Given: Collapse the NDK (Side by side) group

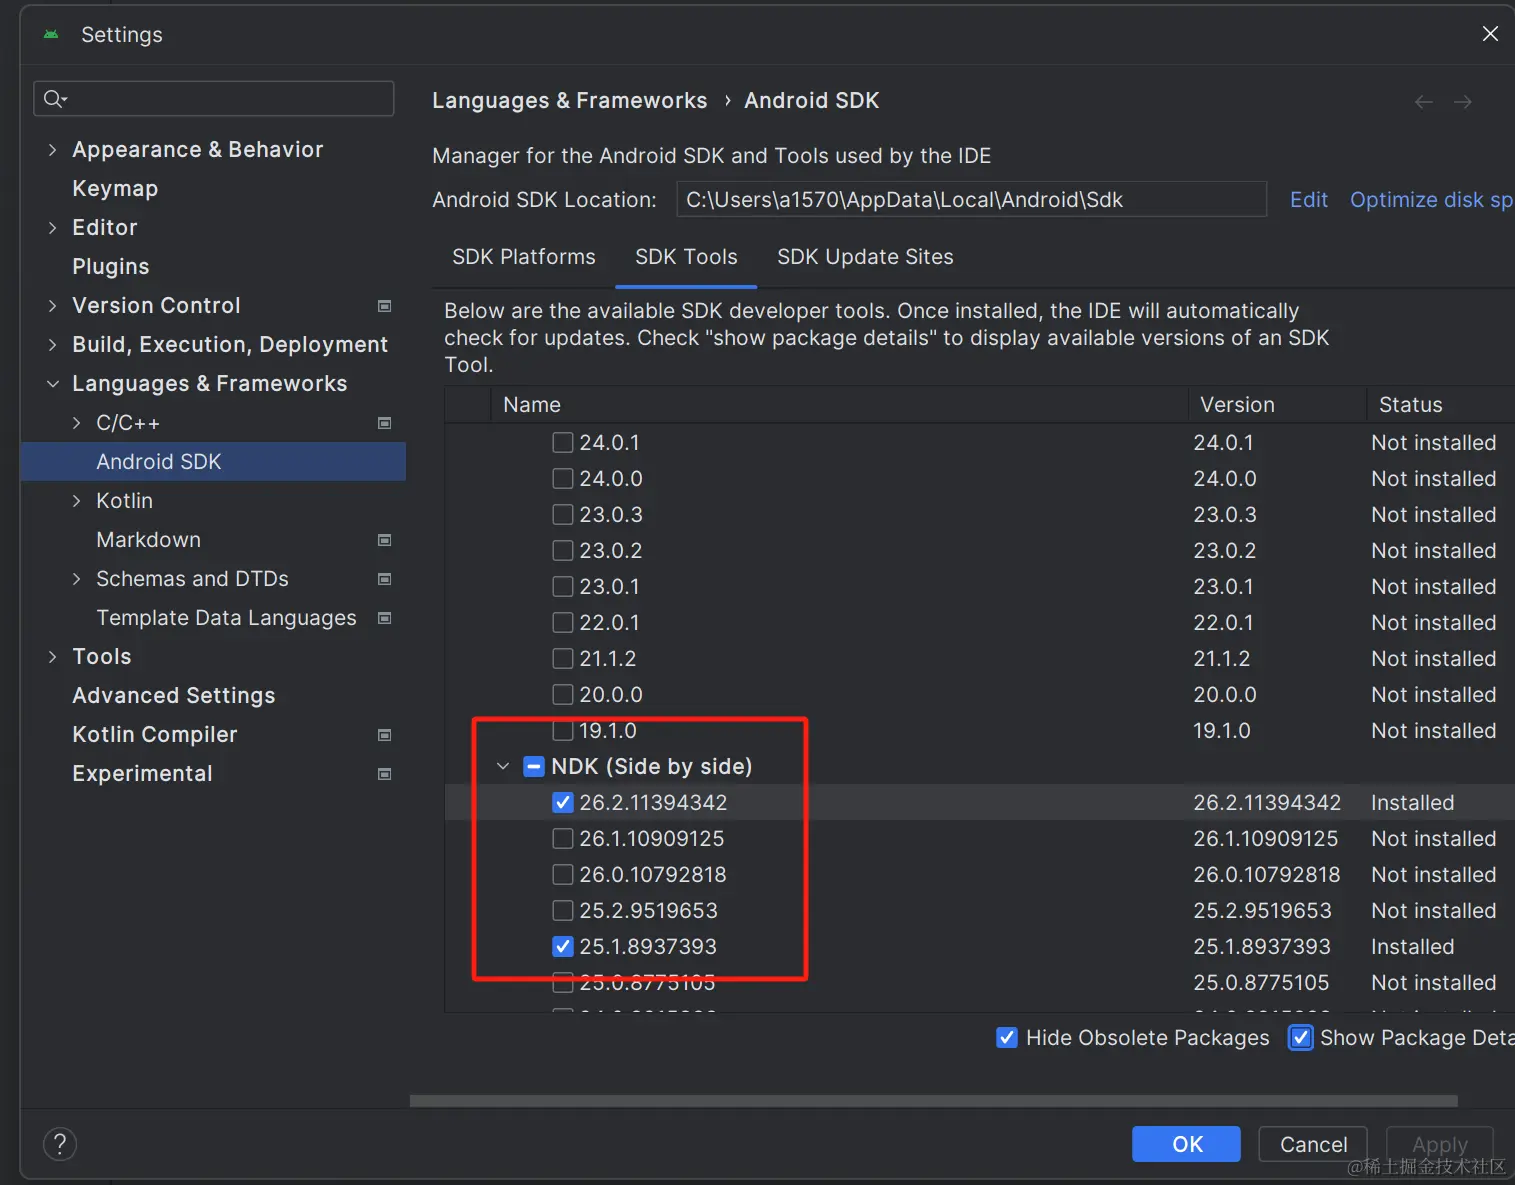Looking at the screenshot, I should coord(503,766).
